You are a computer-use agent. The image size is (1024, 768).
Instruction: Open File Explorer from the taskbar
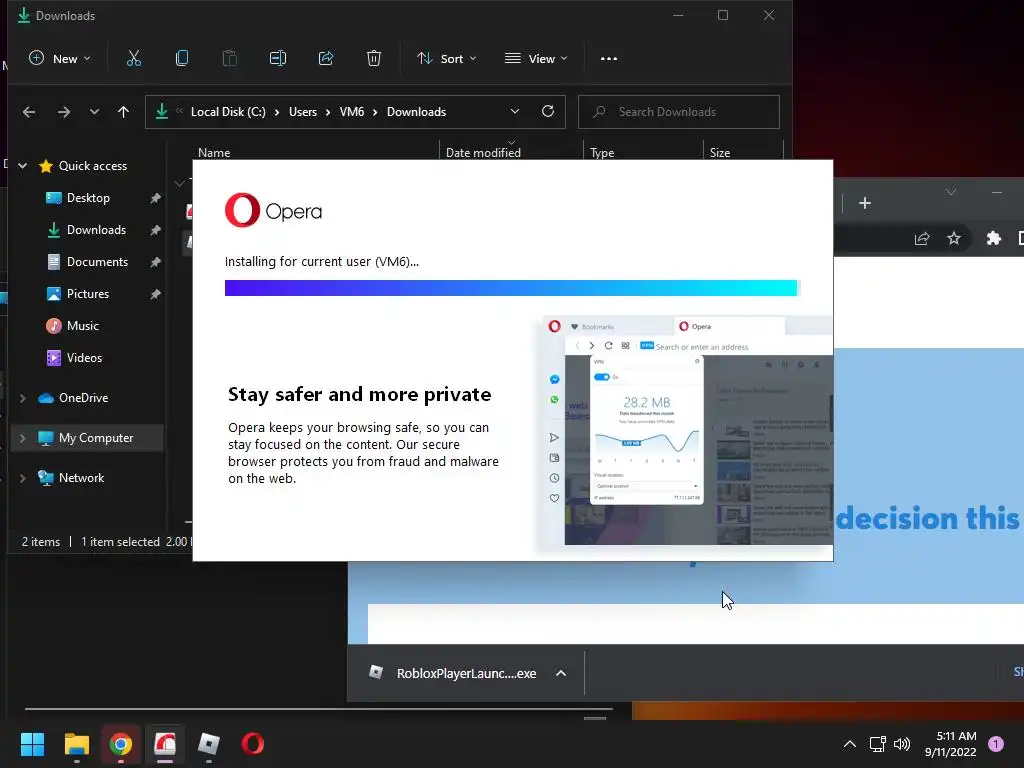(76, 744)
